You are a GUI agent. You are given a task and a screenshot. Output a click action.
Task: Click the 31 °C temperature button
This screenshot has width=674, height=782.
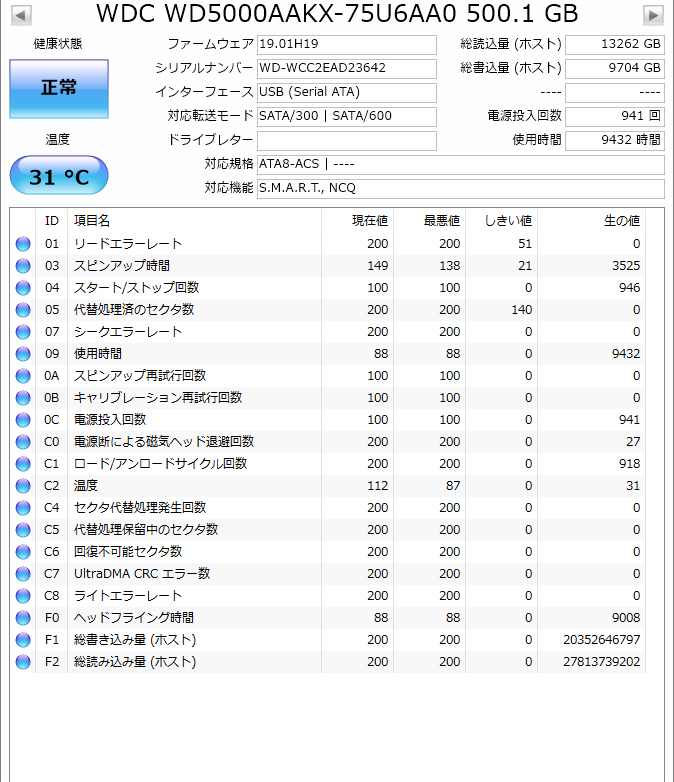tap(59, 176)
